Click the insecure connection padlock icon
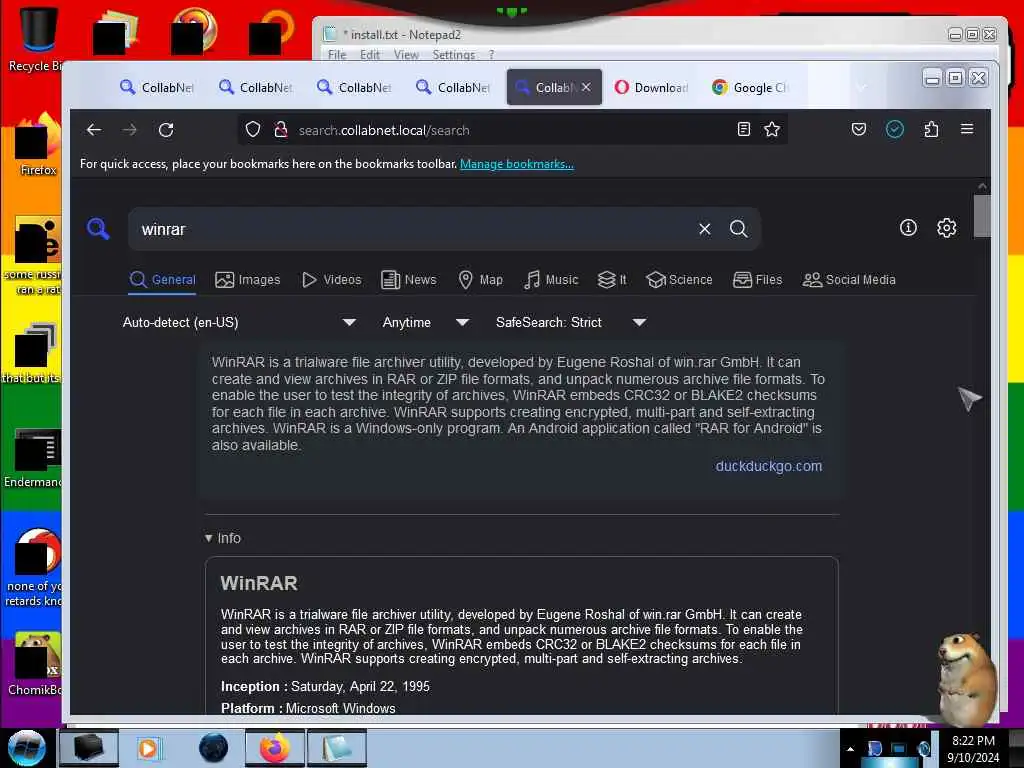This screenshot has width=1024, height=768. click(281, 129)
